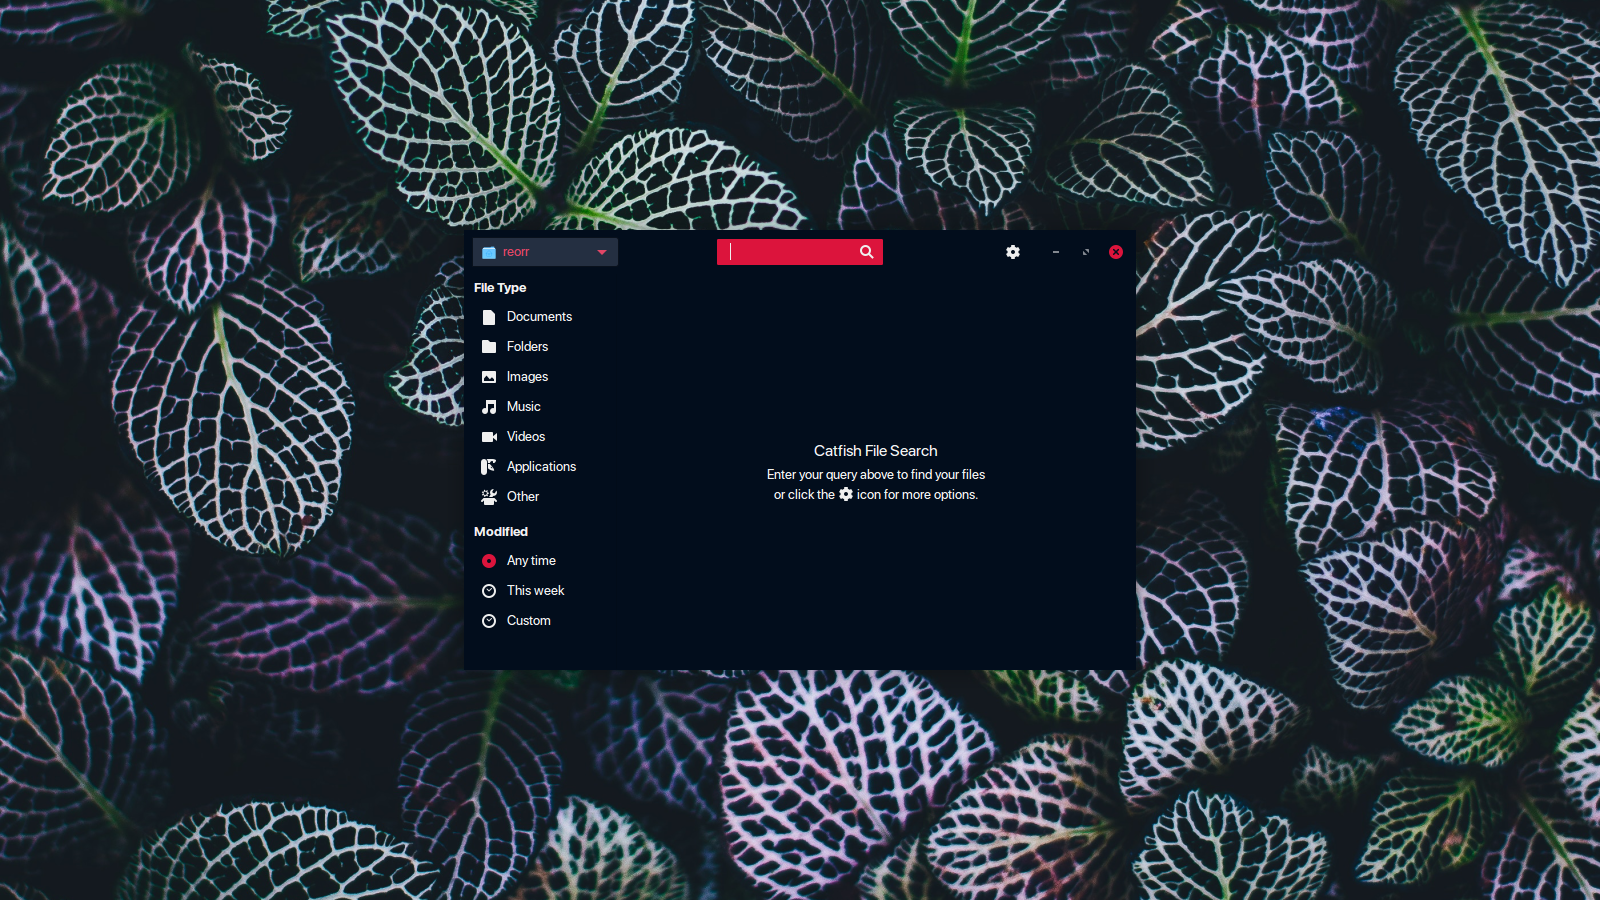This screenshot has height=900, width=1600.
Task: Filter results by Images
Action: point(527,377)
